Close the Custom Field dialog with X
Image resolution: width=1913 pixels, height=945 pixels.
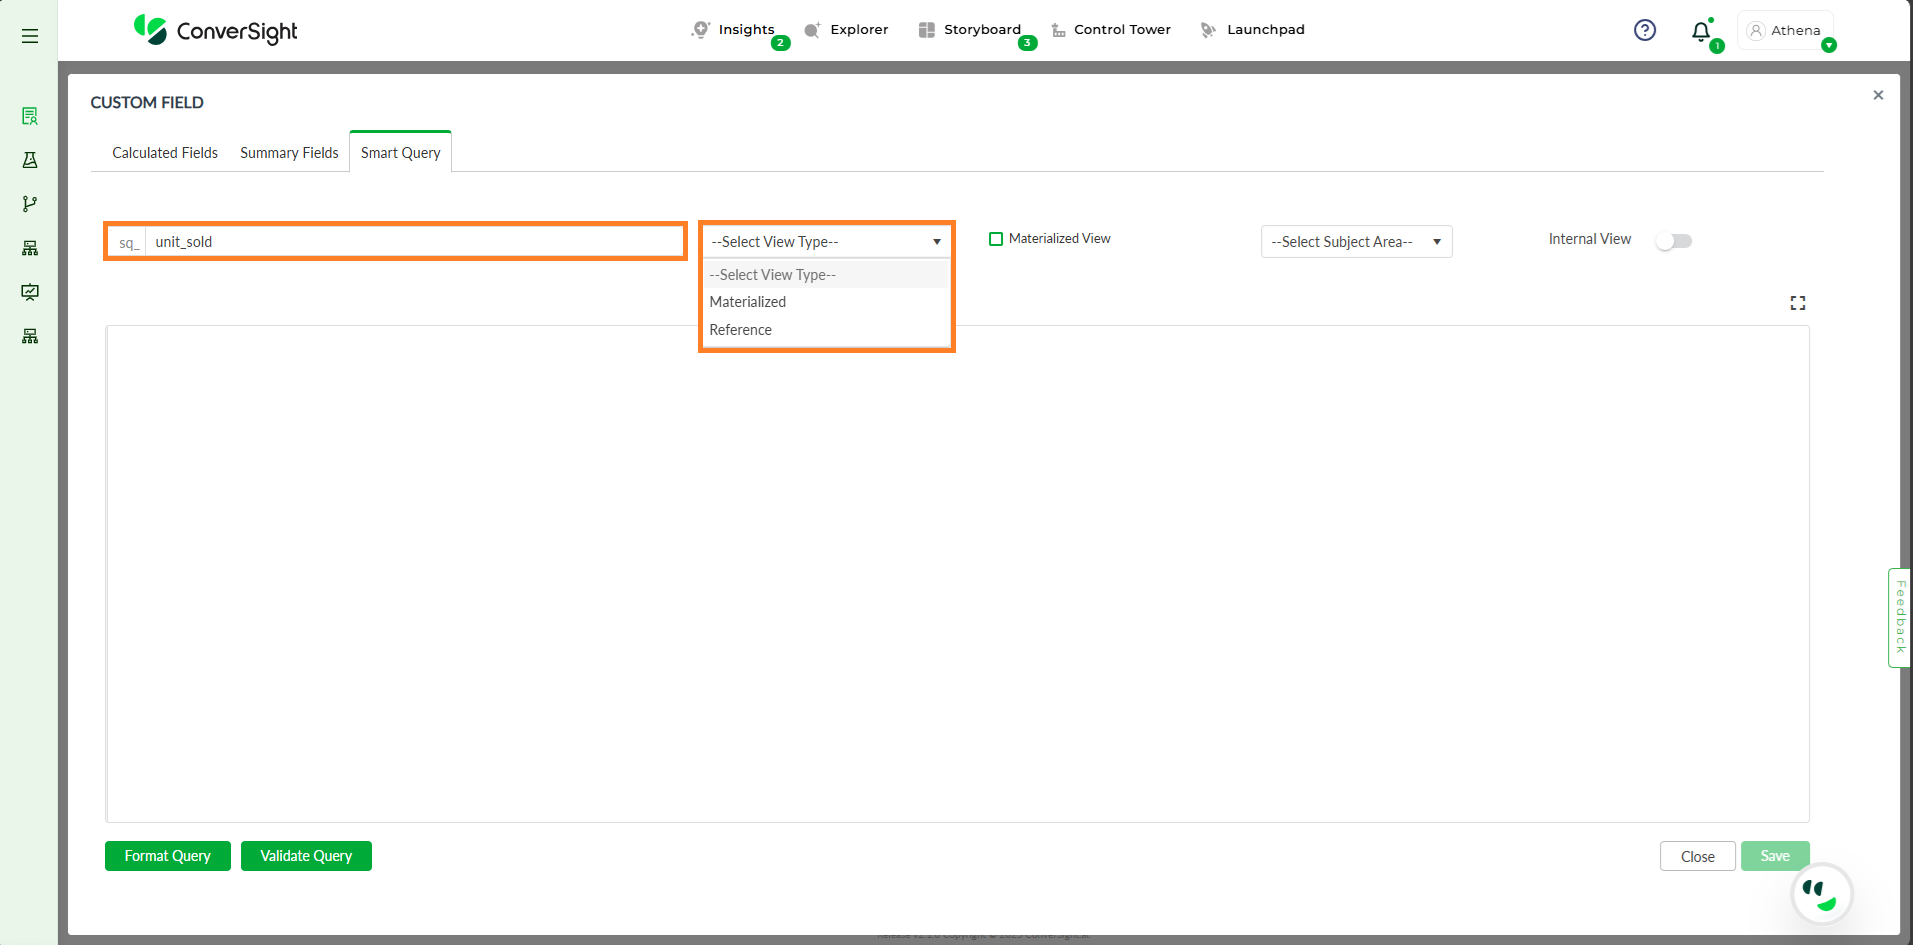[1877, 95]
